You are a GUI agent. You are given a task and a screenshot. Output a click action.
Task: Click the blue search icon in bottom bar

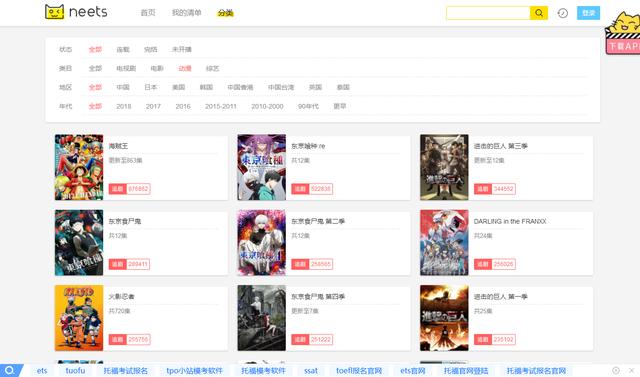coord(9,370)
